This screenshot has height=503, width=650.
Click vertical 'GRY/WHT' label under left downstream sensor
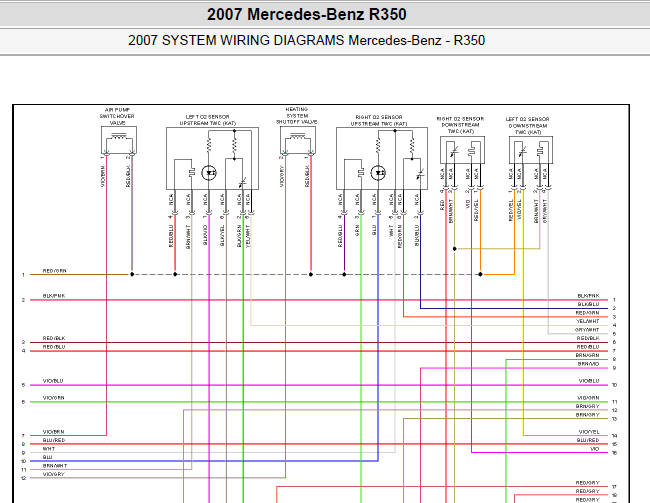pos(545,211)
